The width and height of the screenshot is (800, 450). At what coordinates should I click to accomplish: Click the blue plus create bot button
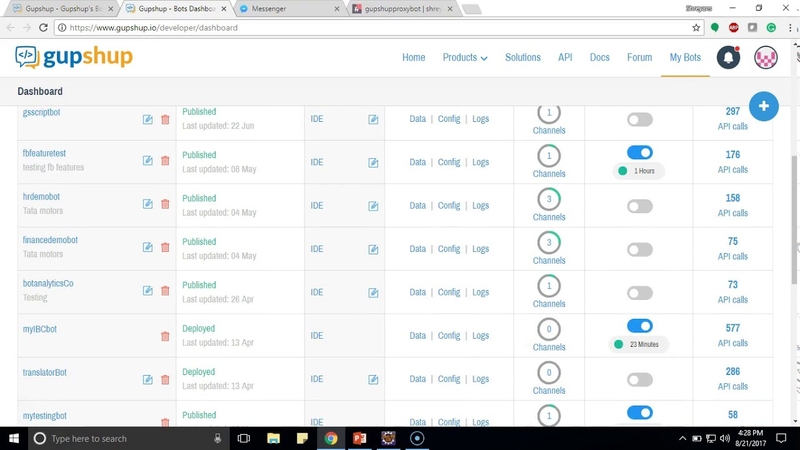(x=763, y=106)
